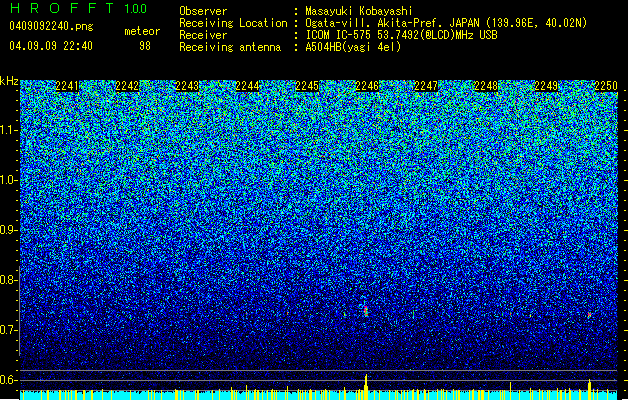
Task: Click the meteor count label
Action: [x=142, y=31]
